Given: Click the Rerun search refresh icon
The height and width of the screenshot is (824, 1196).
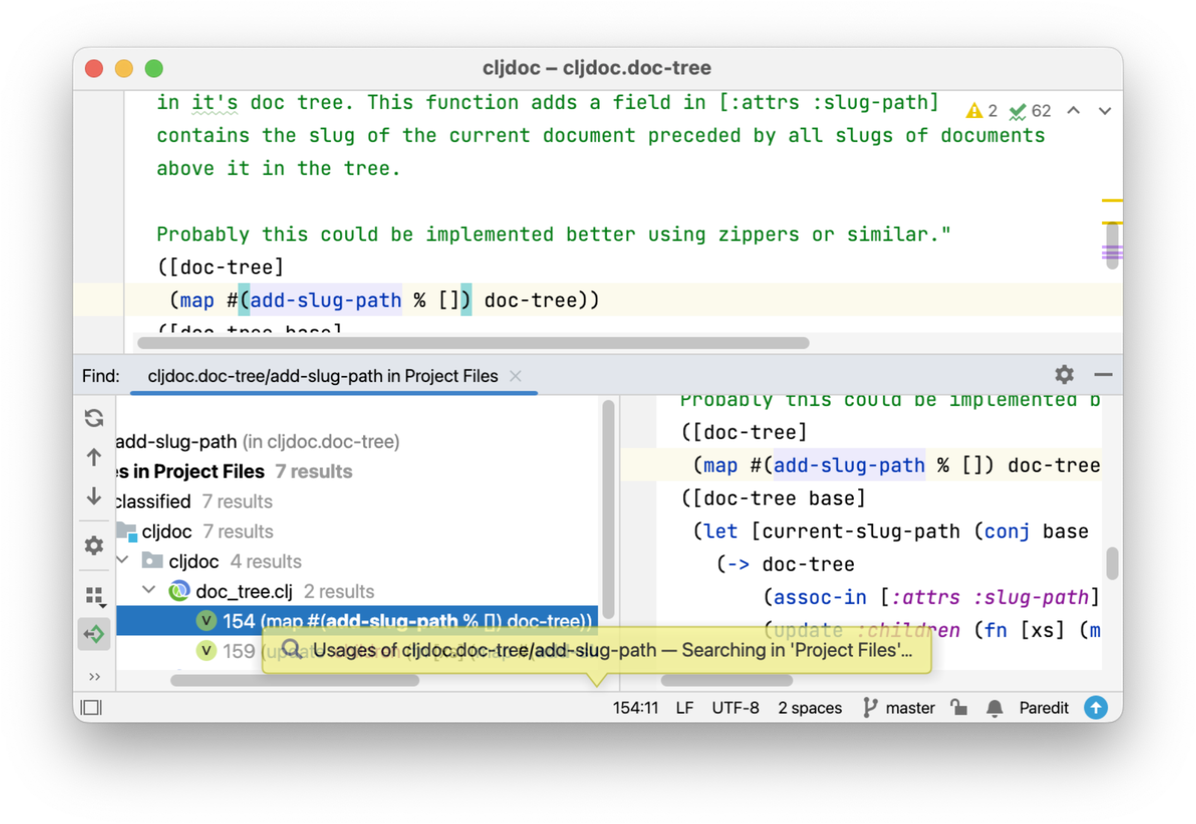Looking at the screenshot, I should [94, 417].
